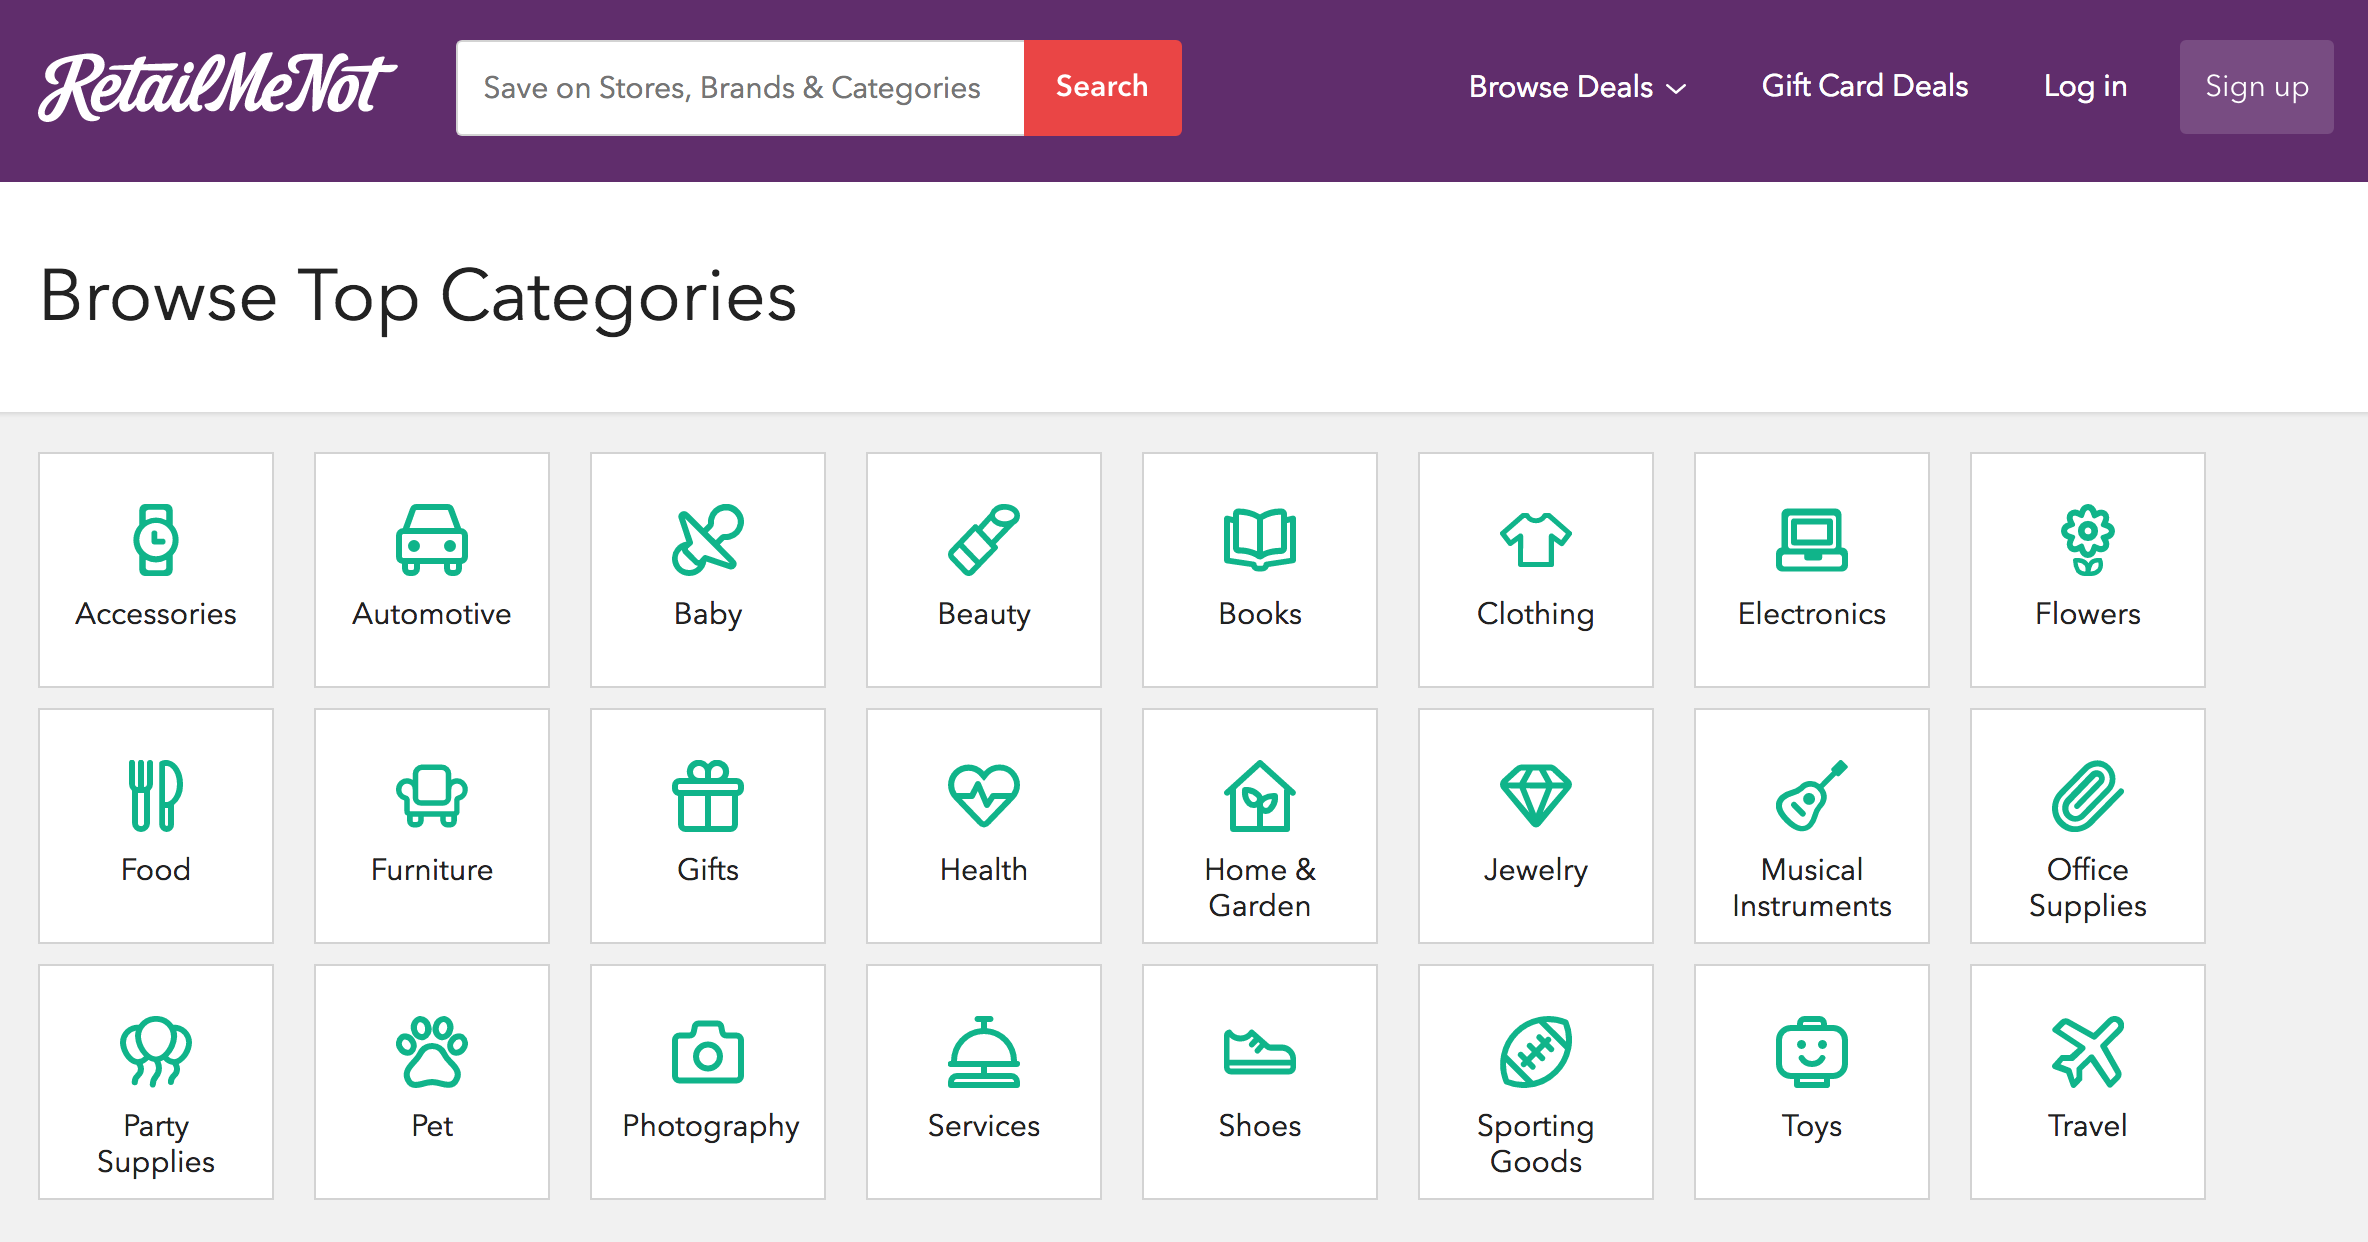2368x1242 pixels.
Task: Click the Sporting Goods football icon
Action: [1535, 1052]
